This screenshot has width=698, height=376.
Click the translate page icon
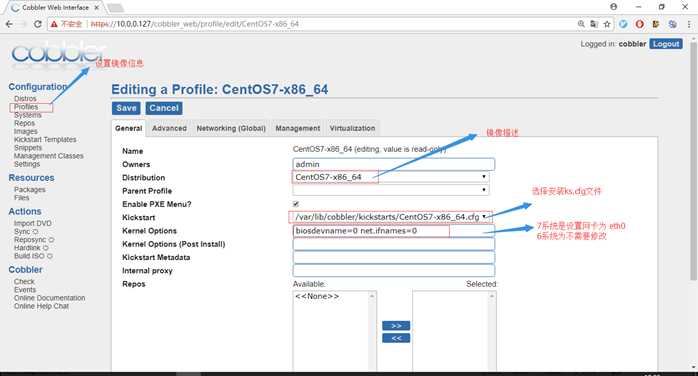(x=594, y=24)
